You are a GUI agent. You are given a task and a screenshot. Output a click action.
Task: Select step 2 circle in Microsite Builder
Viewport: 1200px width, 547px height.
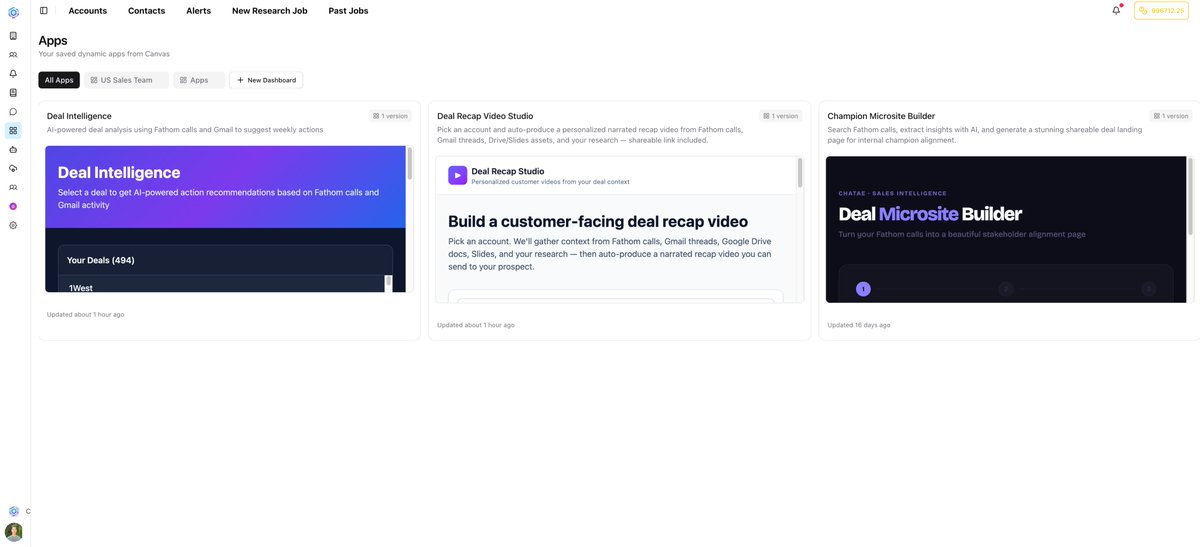(1006, 289)
